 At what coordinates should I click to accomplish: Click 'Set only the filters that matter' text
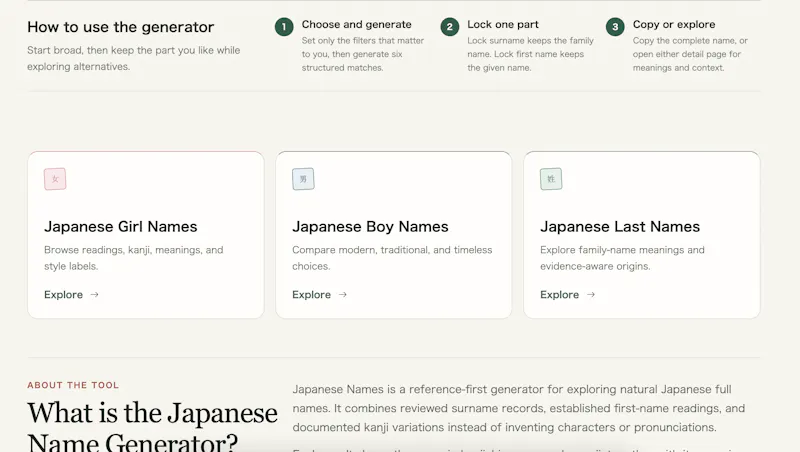point(363,54)
